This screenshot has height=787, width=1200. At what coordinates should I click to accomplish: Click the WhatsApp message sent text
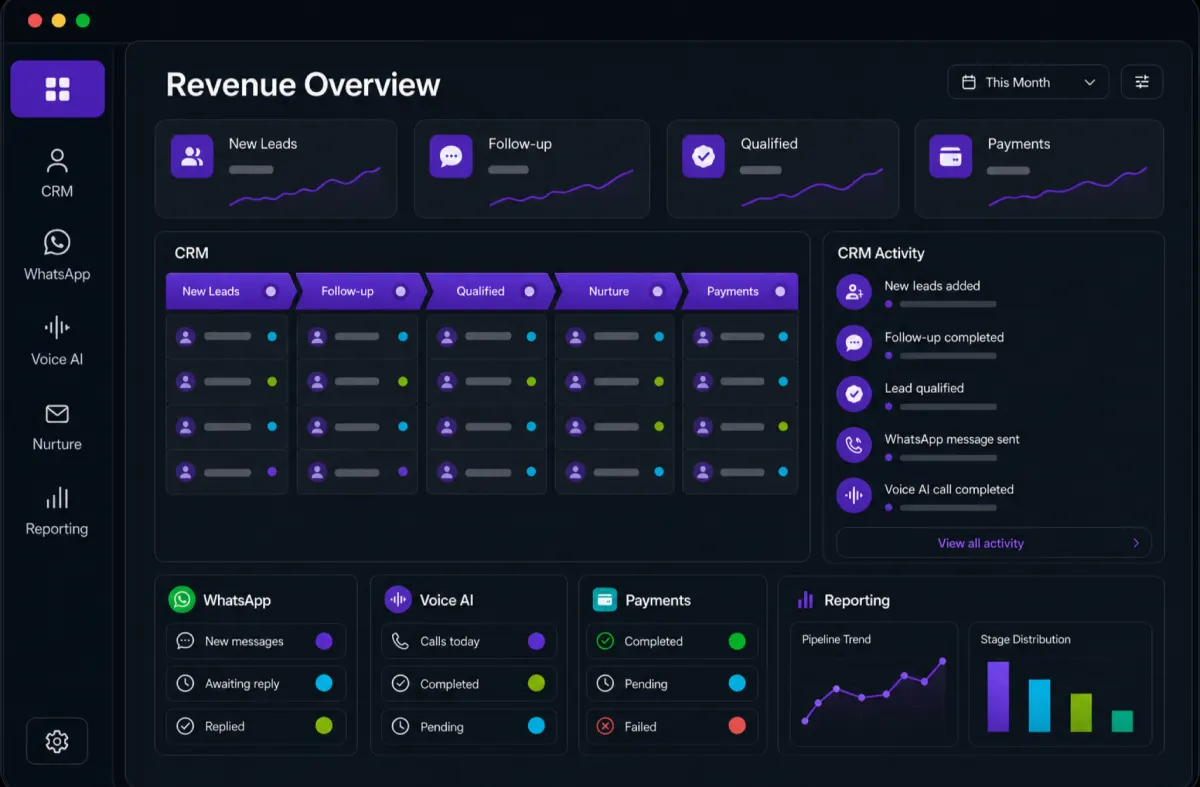tap(952, 439)
